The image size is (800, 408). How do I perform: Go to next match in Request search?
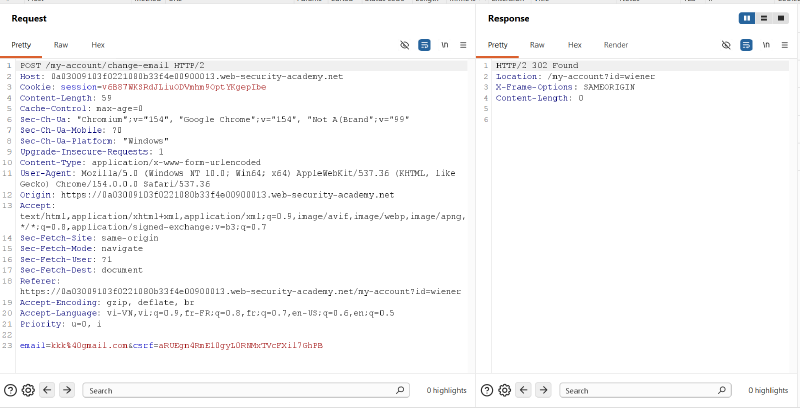(67, 390)
